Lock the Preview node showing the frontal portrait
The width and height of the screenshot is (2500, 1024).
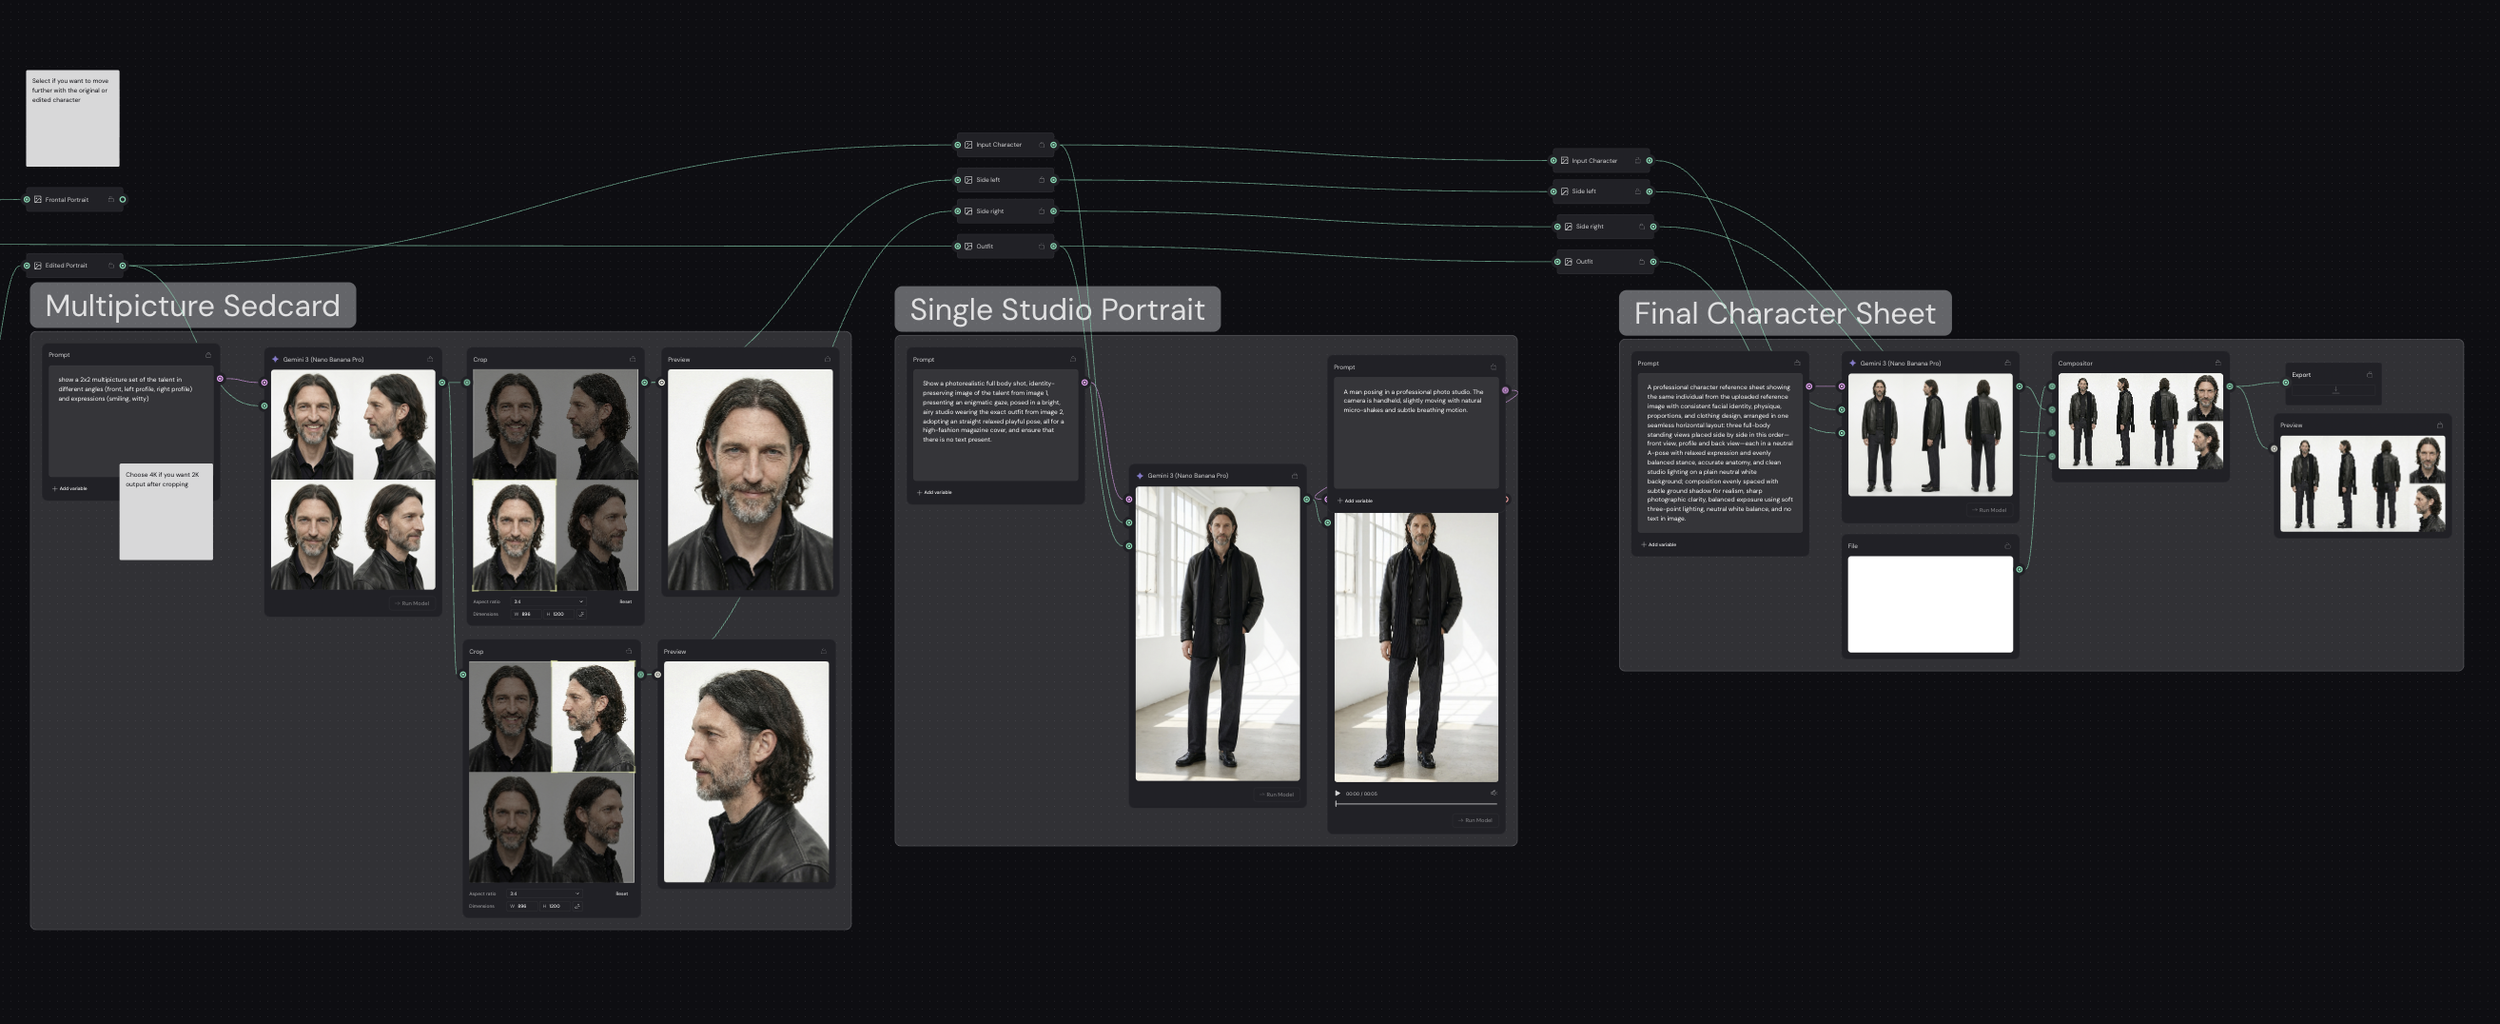[827, 360]
